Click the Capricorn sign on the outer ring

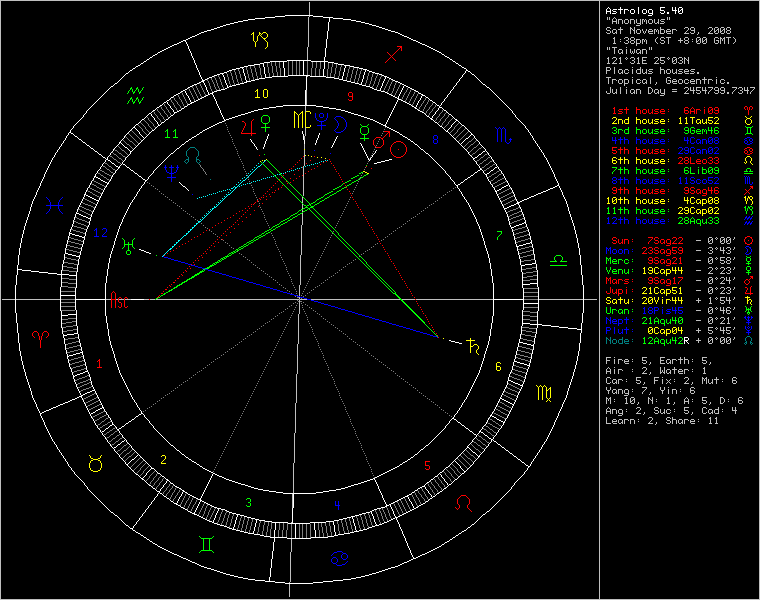tap(260, 40)
